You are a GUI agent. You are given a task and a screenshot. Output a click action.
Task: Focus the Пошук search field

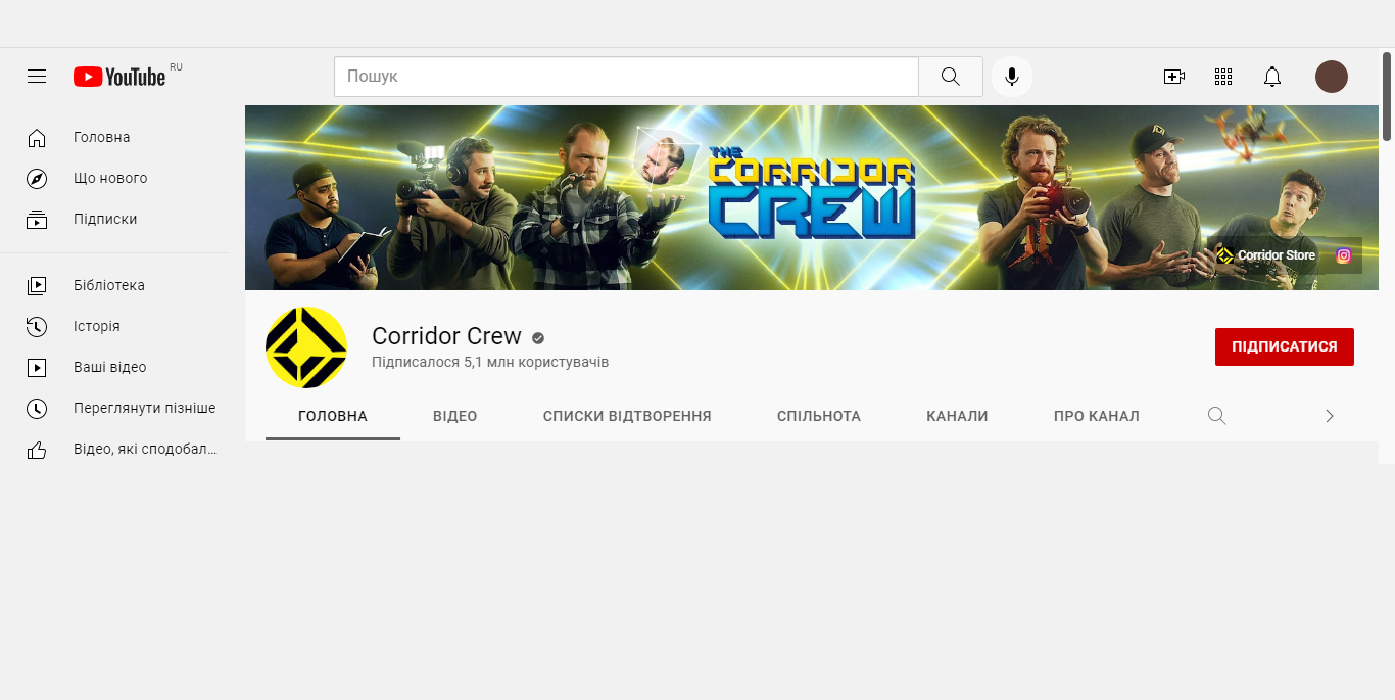coord(626,76)
